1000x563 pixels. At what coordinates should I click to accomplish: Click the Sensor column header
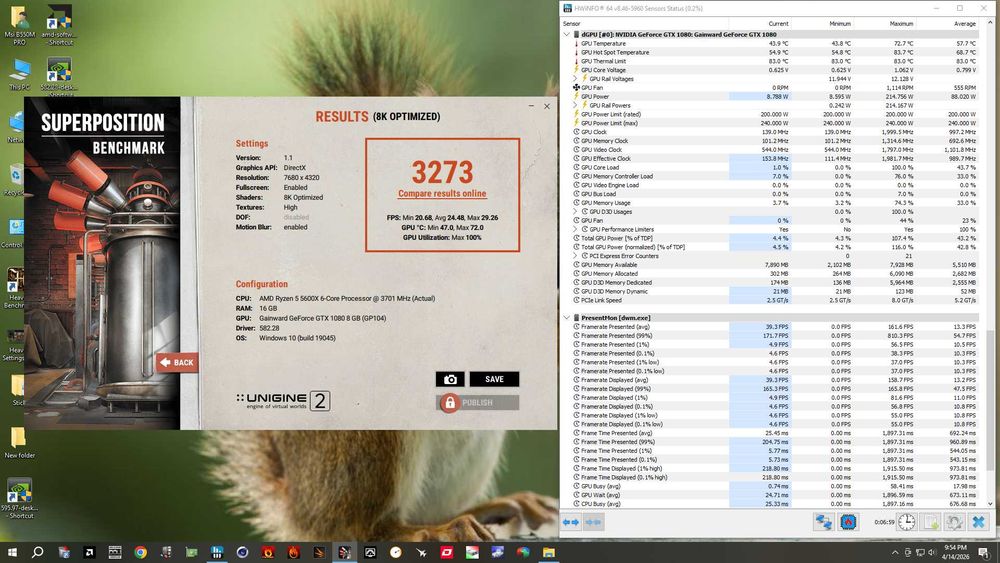(x=644, y=24)
